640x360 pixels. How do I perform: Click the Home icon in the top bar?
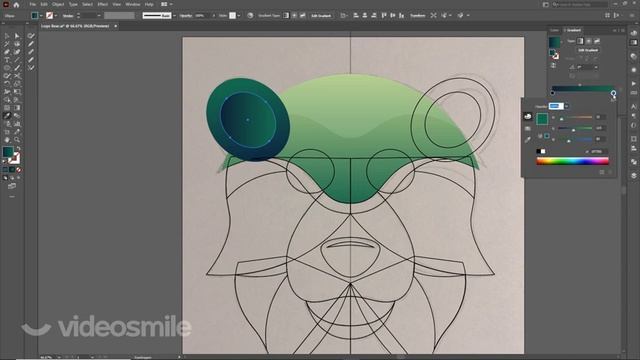[16, 4]
